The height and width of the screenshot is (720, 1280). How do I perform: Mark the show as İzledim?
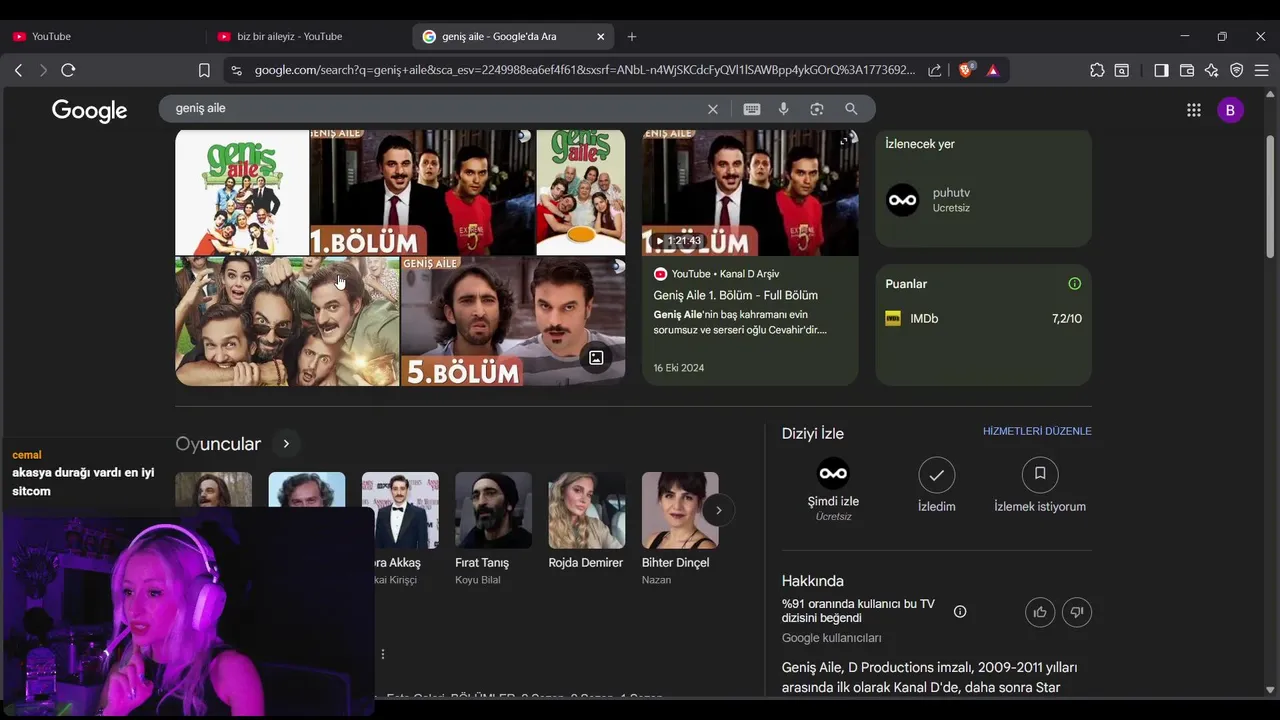(937, 485)
